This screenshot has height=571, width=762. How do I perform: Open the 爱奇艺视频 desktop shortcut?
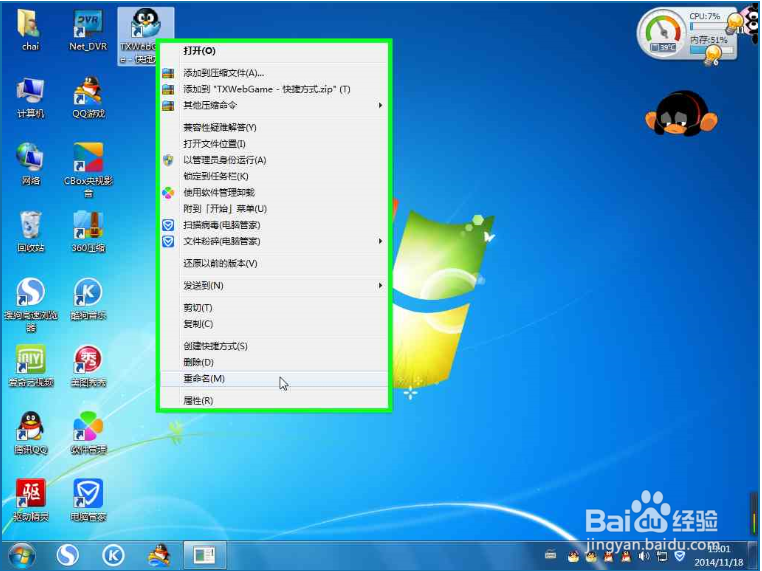(31, 365)
